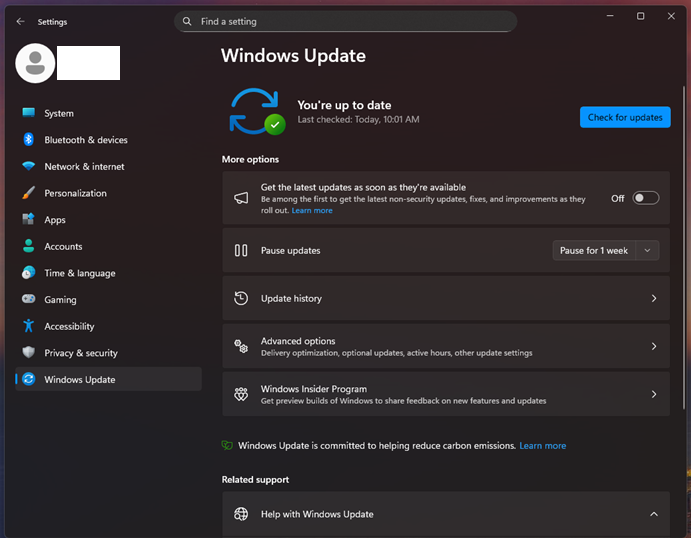
Task: Select Windows Update in sidebar
Action: pos(108,379)
